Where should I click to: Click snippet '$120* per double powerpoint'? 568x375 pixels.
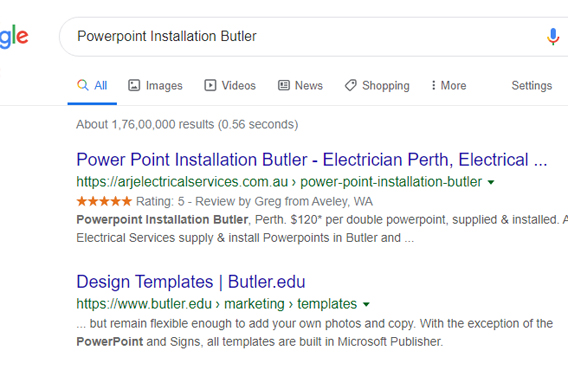coord(369,220)
